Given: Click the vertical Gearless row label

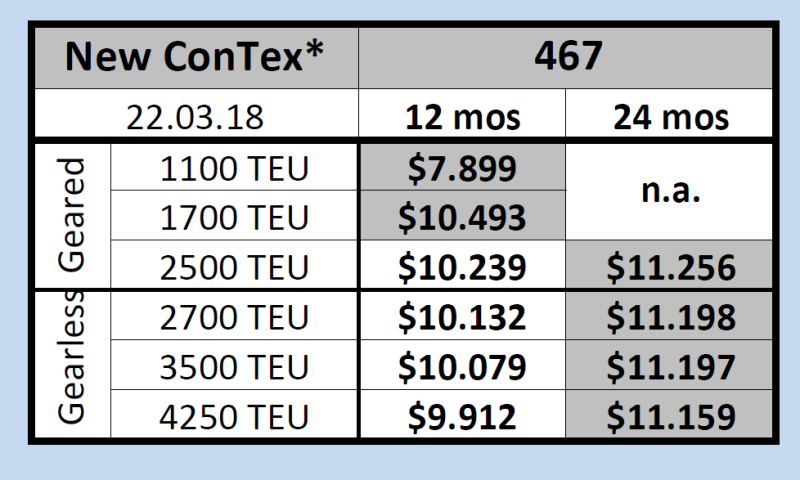Looking at the screenshot, I should click(71, 365).
